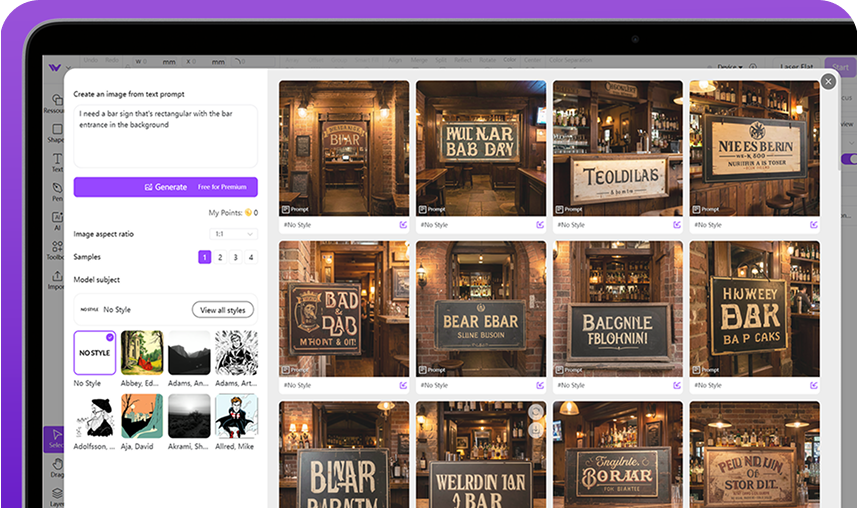Open the BLNAR sign image
The image size is (858, 508).
pyautogui.click(x=344, y=454)
